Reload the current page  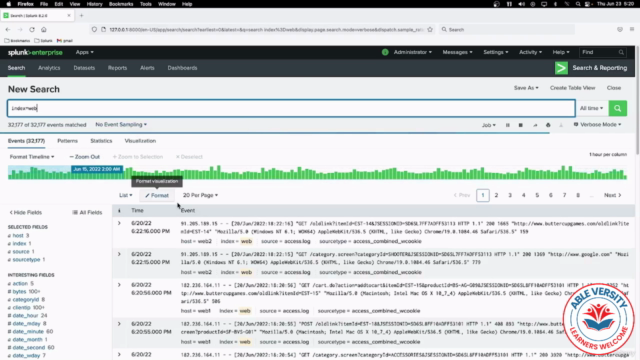coord(32,29)
